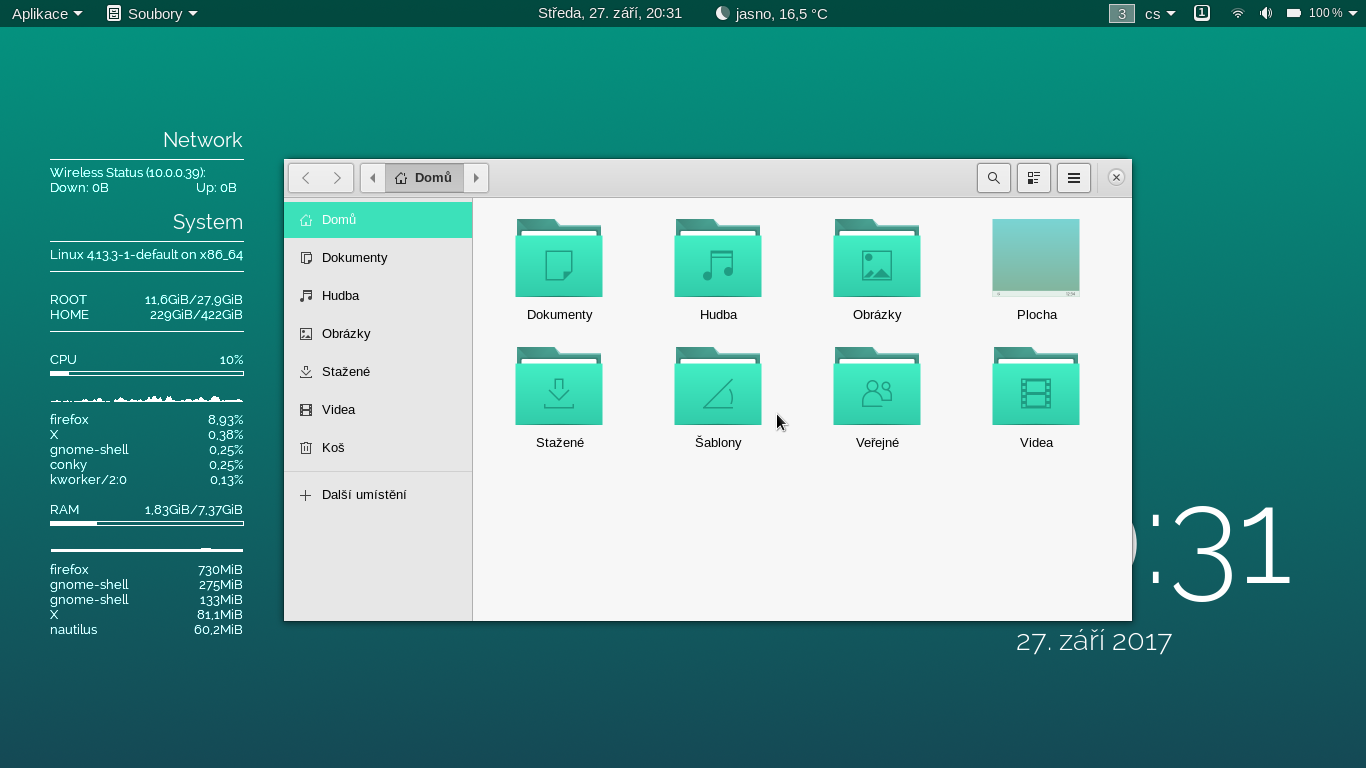
Task: Go to Stažené in the sidebar
Action: [378, 372]
